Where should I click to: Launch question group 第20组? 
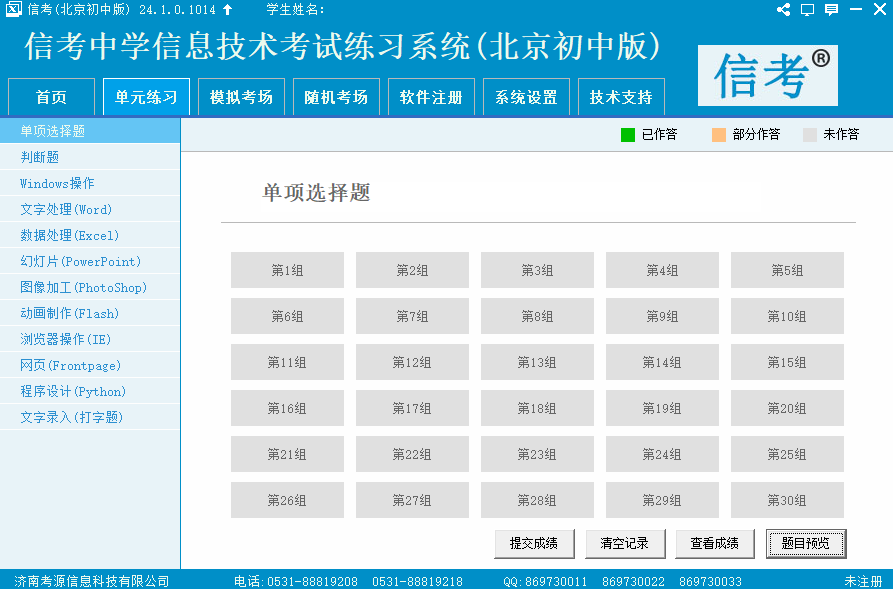click(x=787, y=408)
